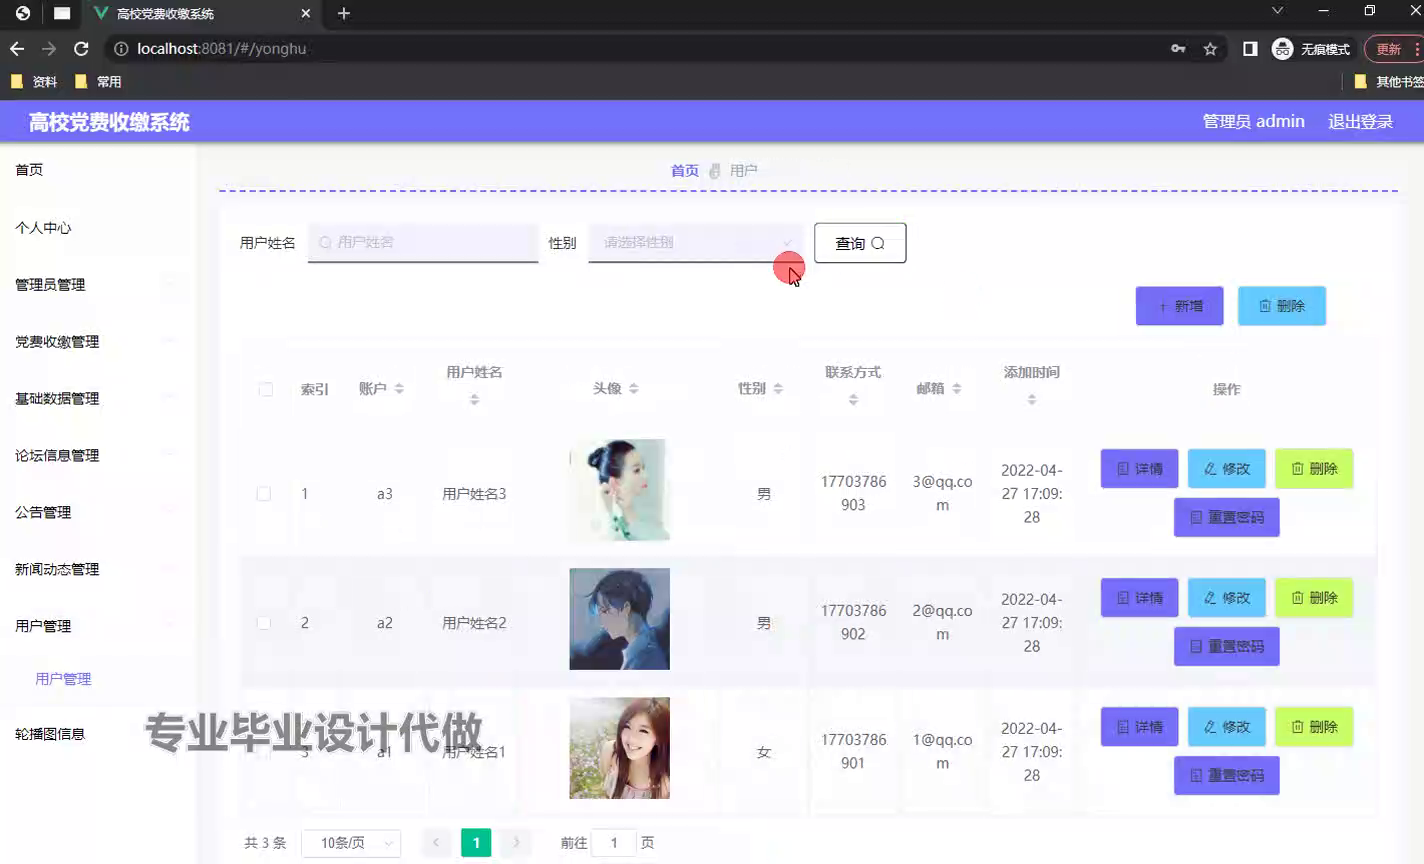Reset password 重置密码 for user a2

pyautogui.click(x=1227, y=646)
